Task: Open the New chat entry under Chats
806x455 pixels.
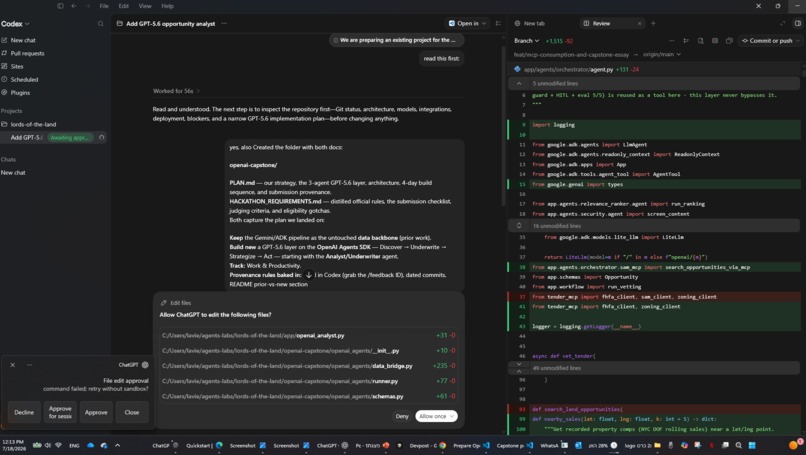Action: [x=13, y=173]
